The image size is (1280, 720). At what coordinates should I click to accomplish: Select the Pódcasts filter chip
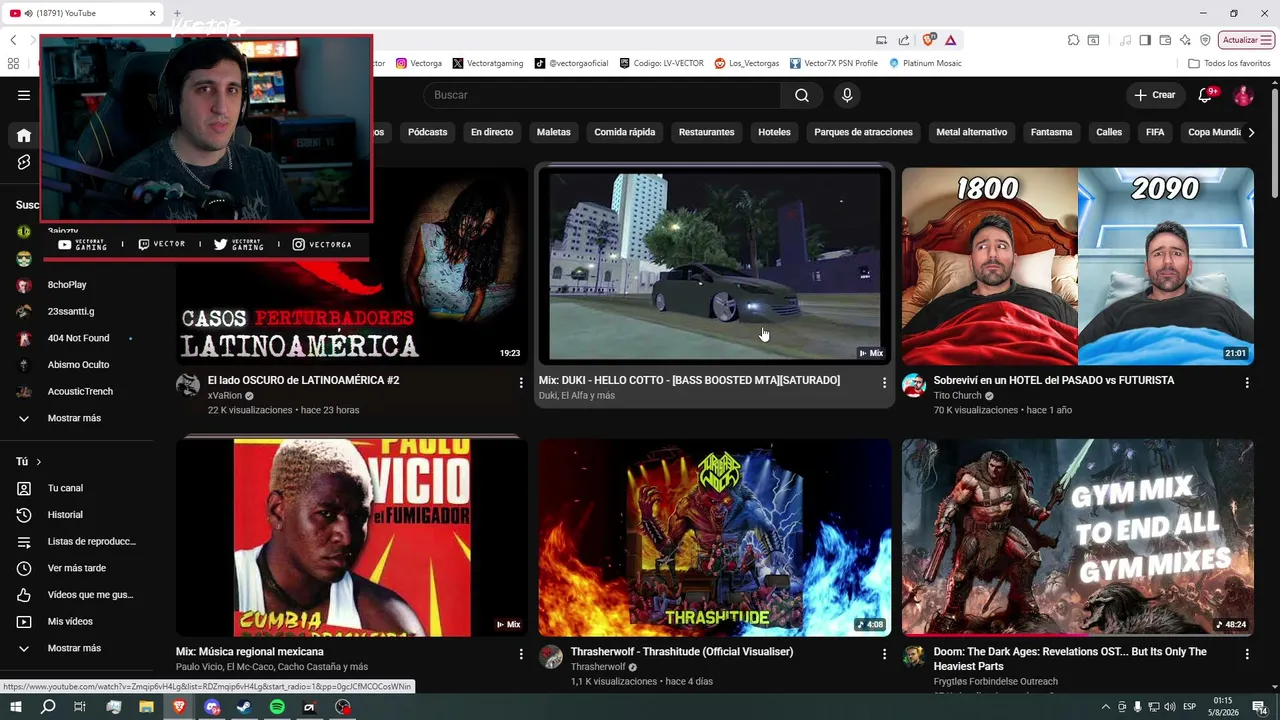tap(427, 132)
